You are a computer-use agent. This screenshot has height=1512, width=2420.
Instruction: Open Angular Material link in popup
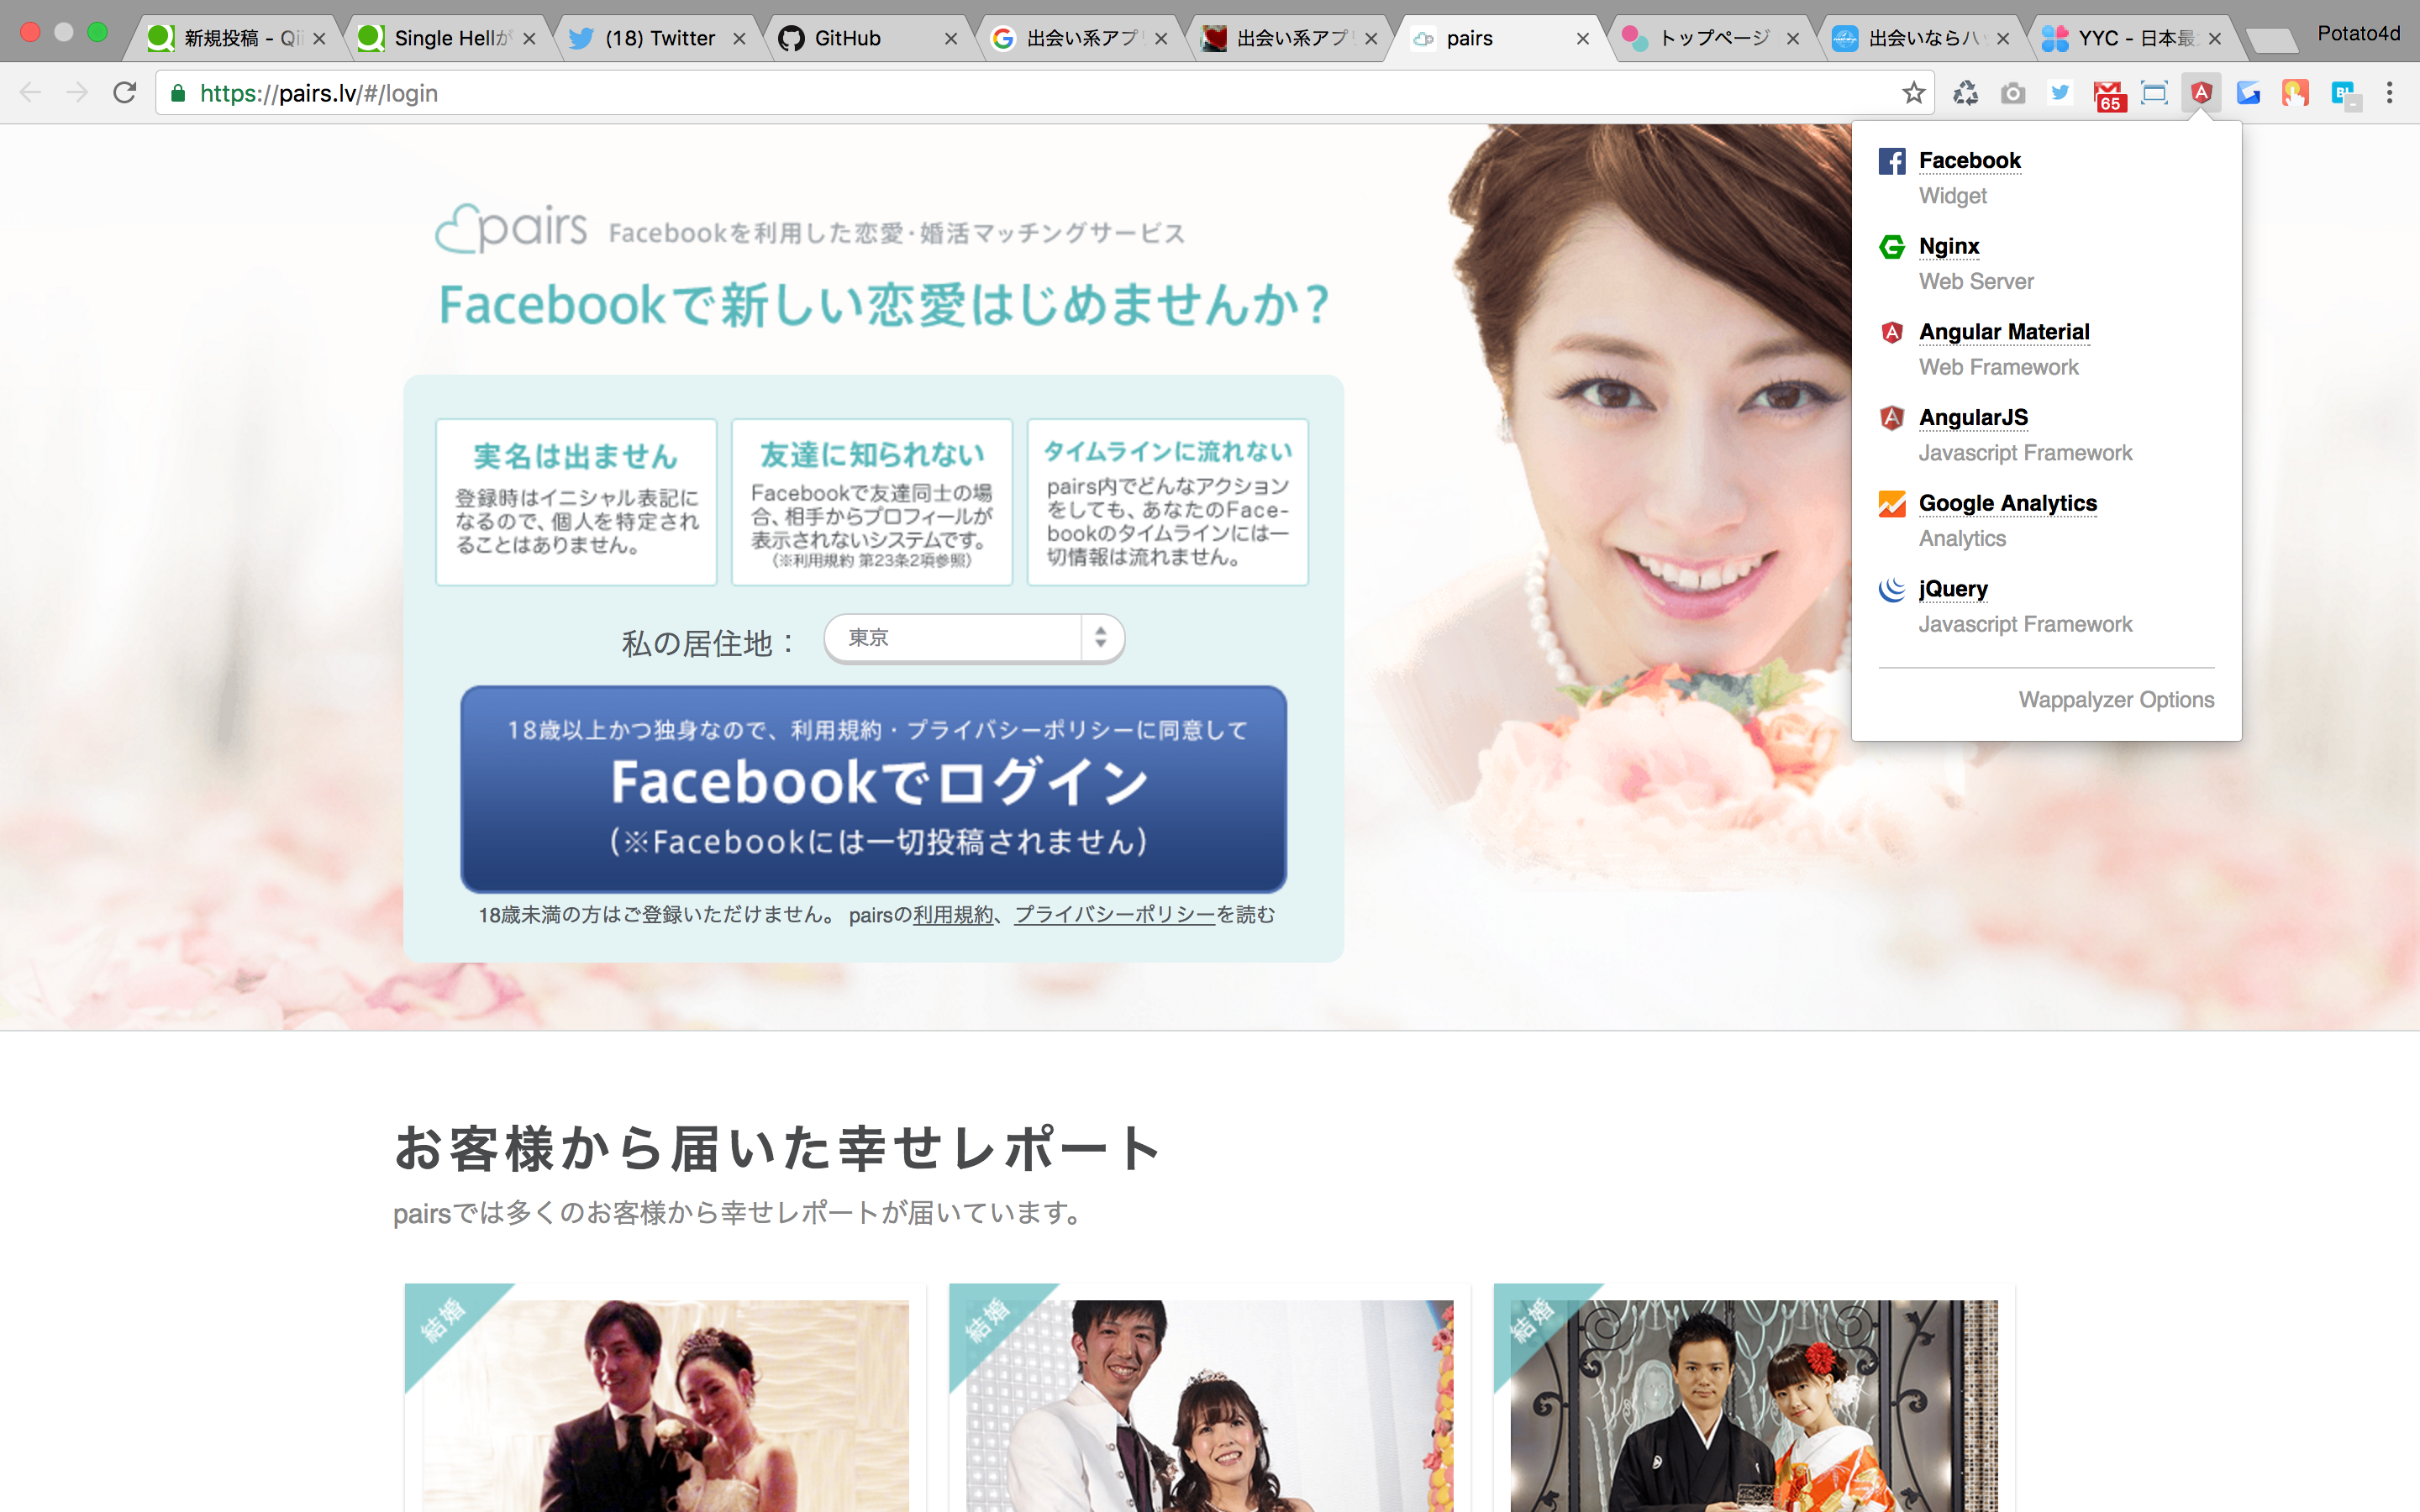tap(2004, 332)
